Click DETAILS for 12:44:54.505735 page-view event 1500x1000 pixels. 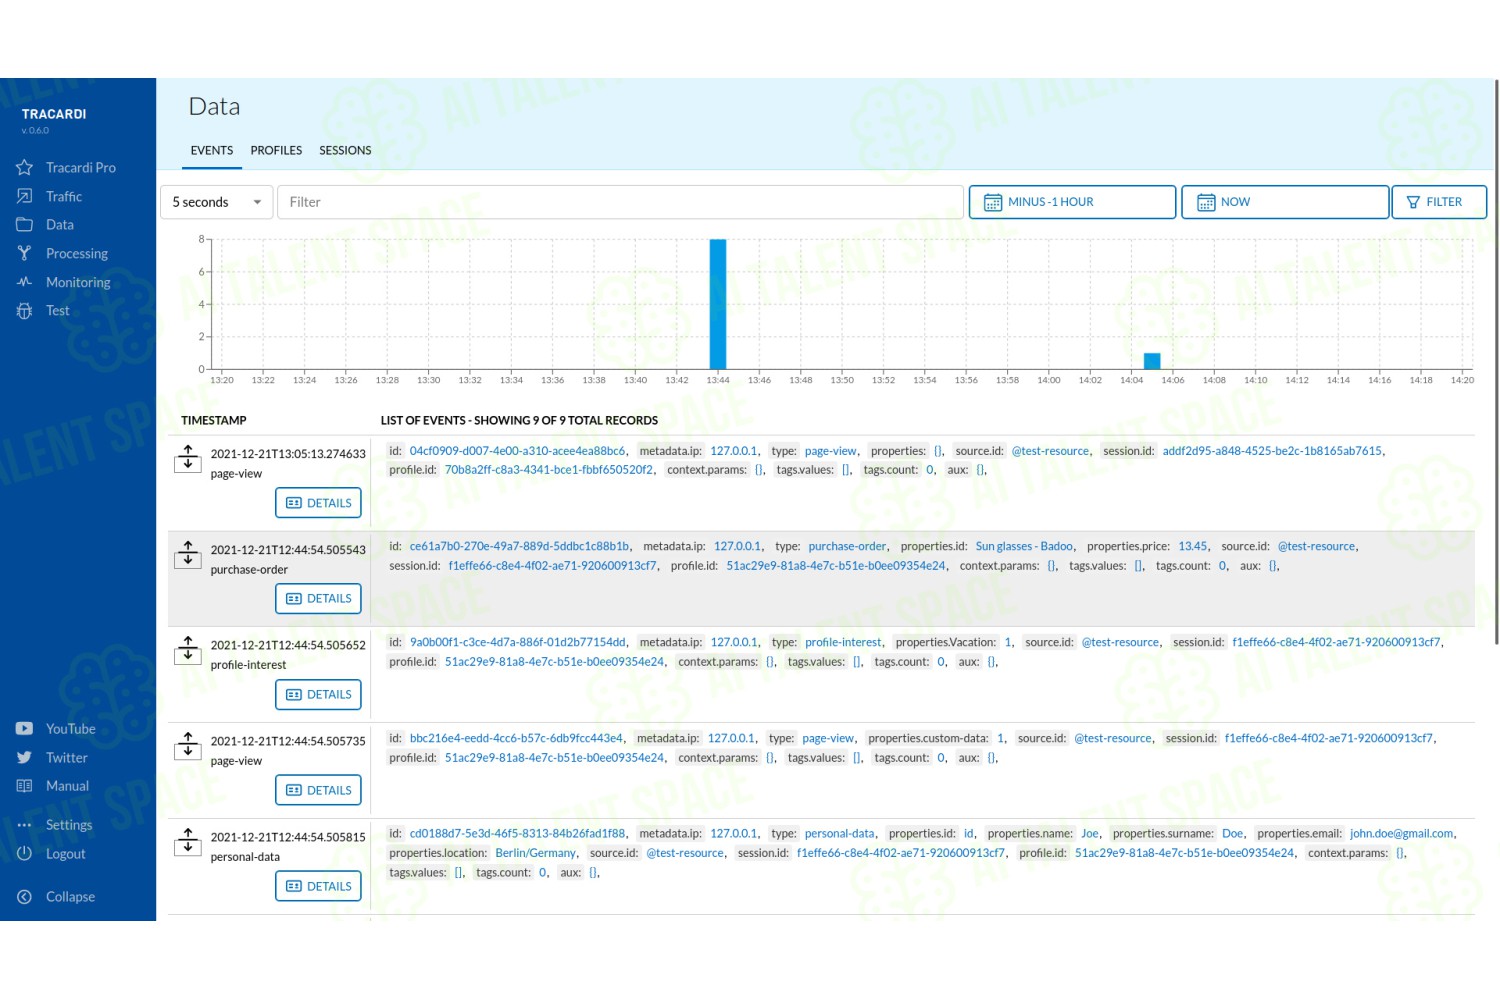[318, 790]
